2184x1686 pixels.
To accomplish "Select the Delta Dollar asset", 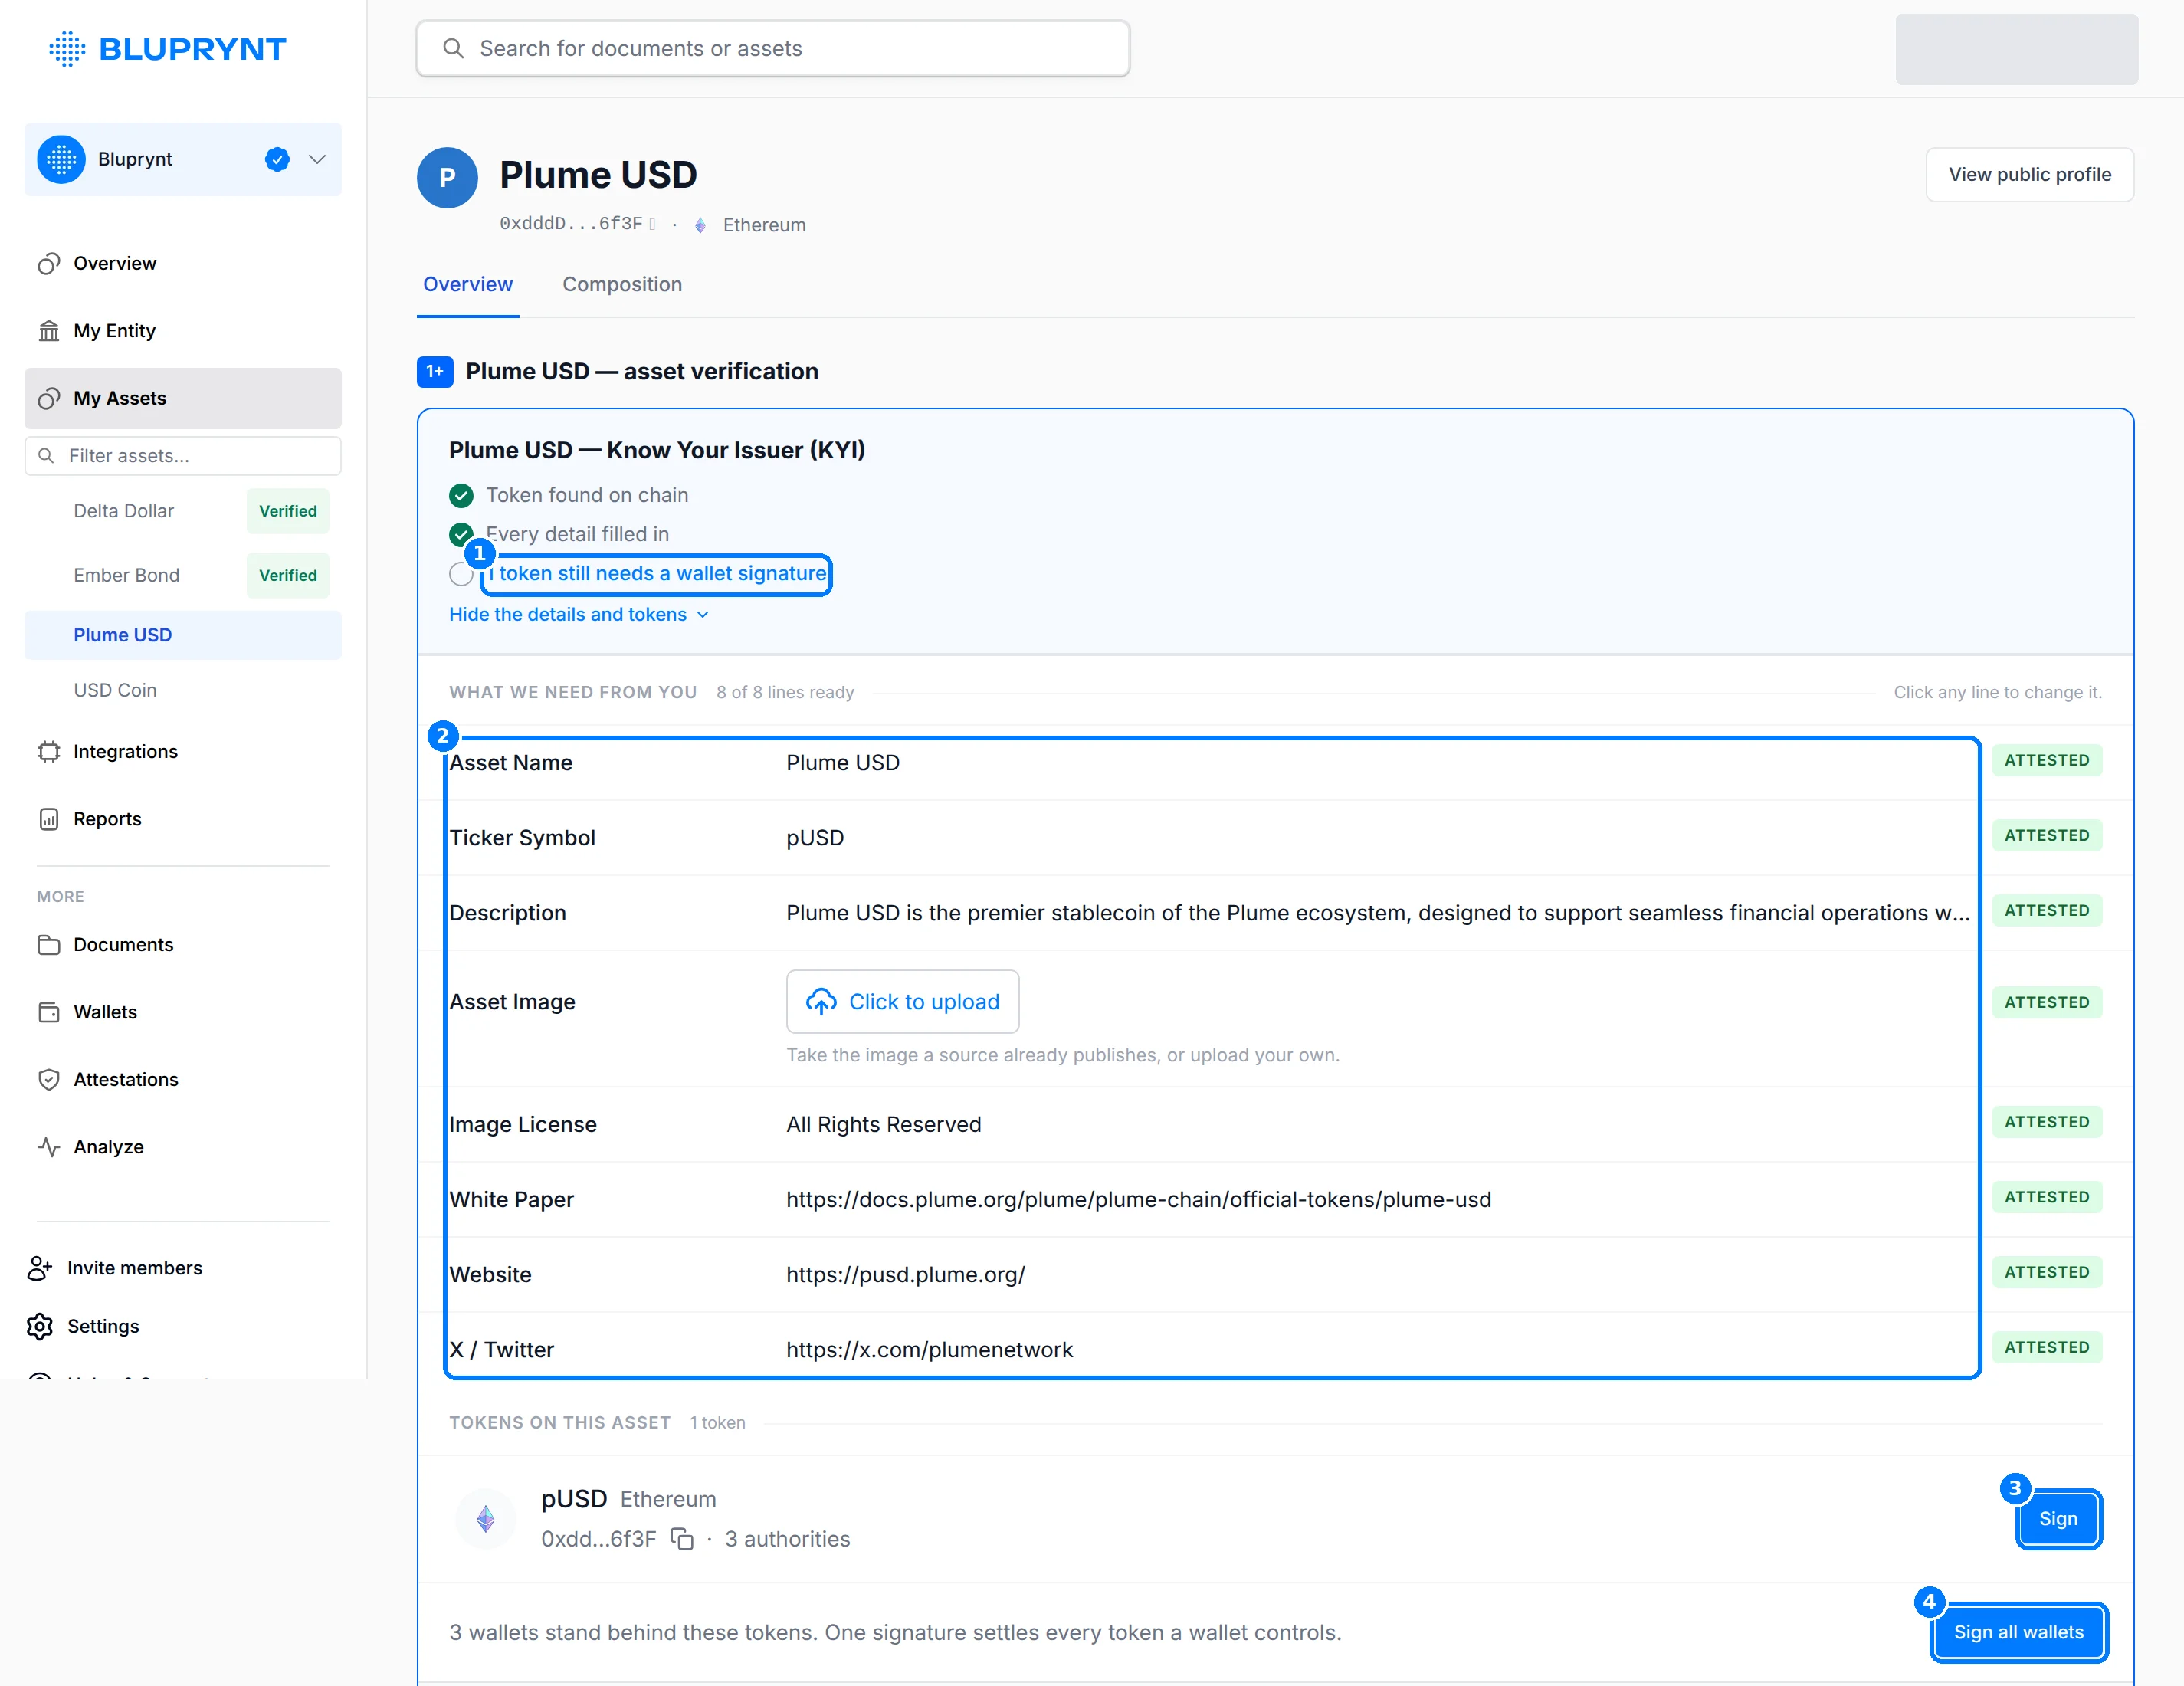I will [124, 511].
